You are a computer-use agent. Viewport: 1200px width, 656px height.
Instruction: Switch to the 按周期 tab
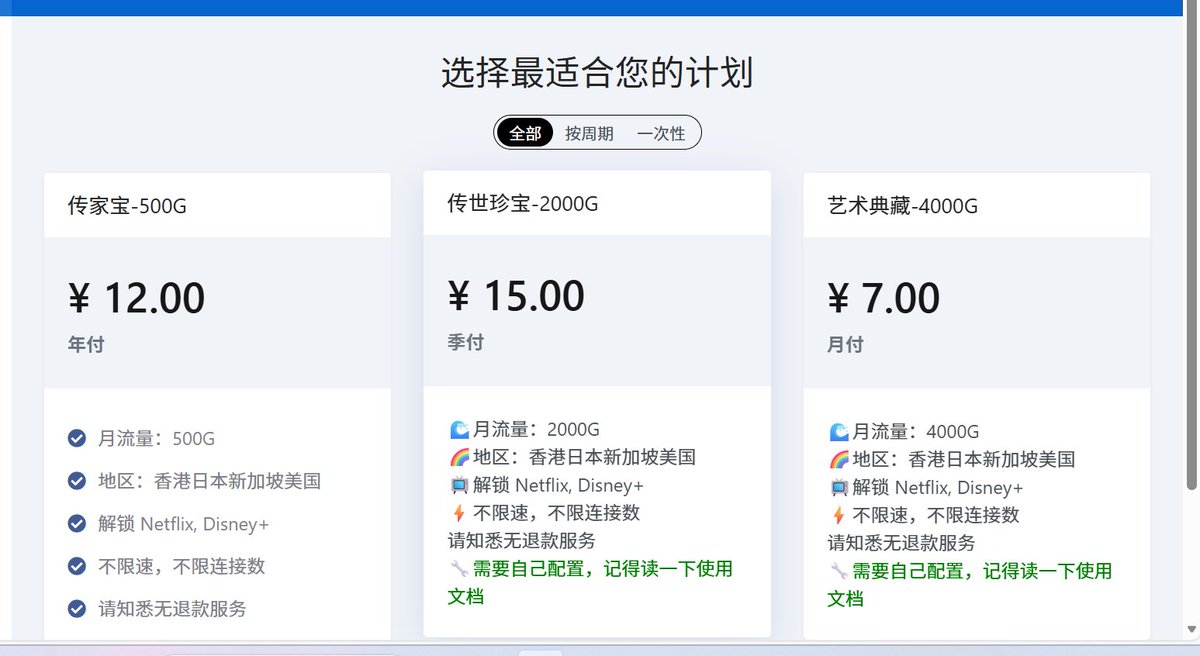click(x=589, y=133)
